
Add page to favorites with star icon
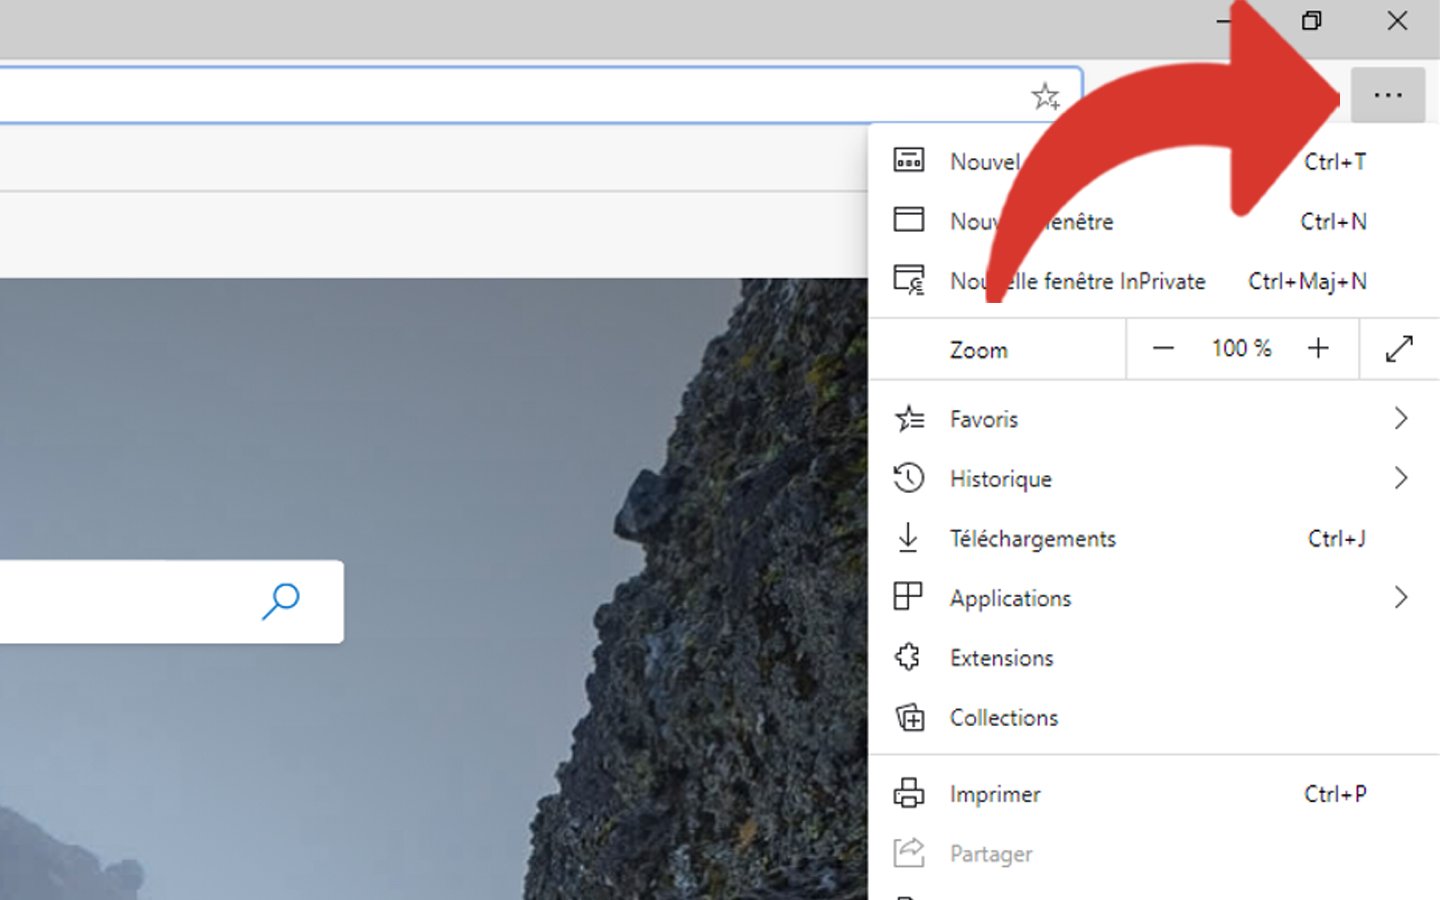[1045, 96]
